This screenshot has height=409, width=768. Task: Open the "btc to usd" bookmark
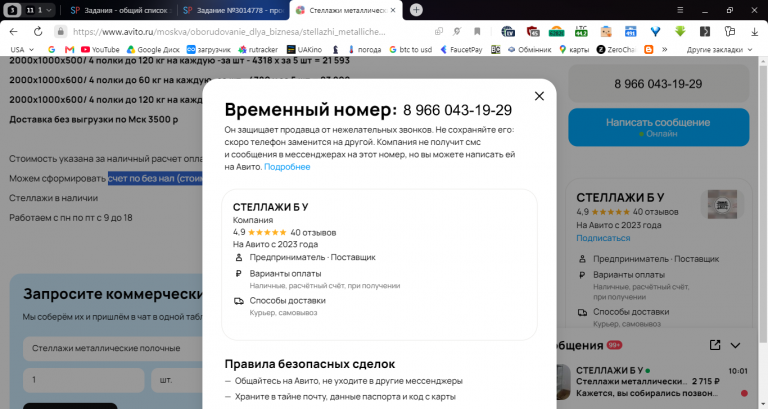pos(410,49)
